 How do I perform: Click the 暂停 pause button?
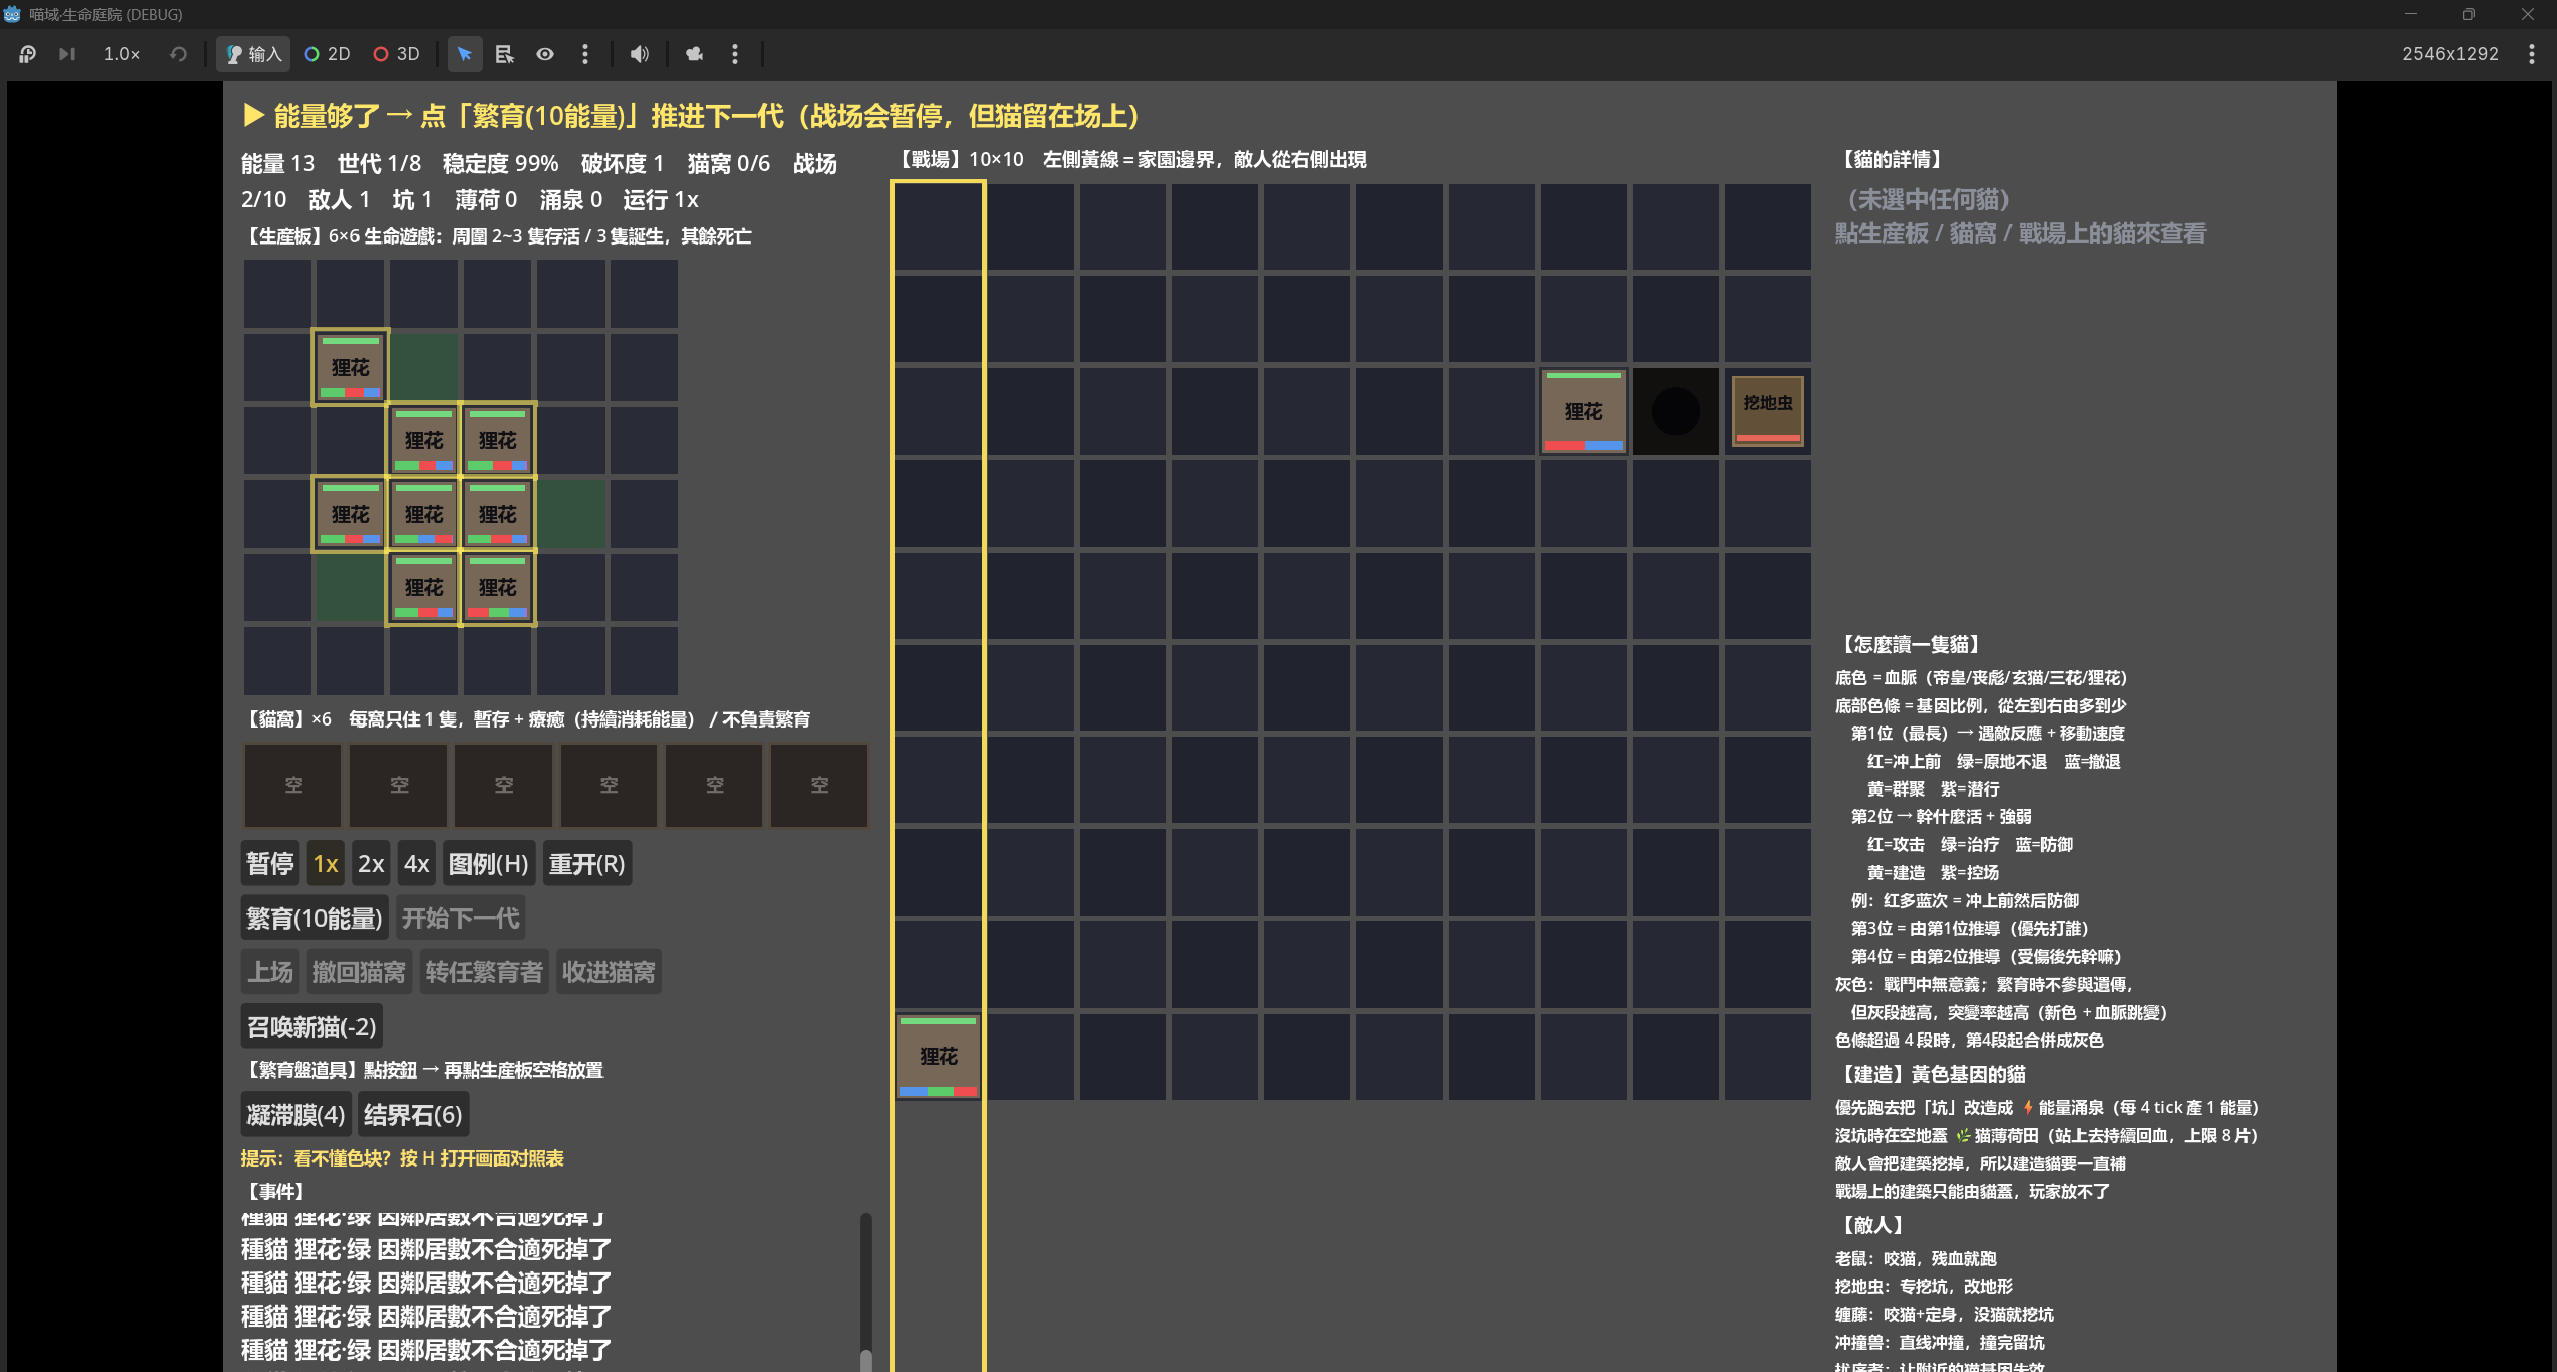click(x=270, y=864)
